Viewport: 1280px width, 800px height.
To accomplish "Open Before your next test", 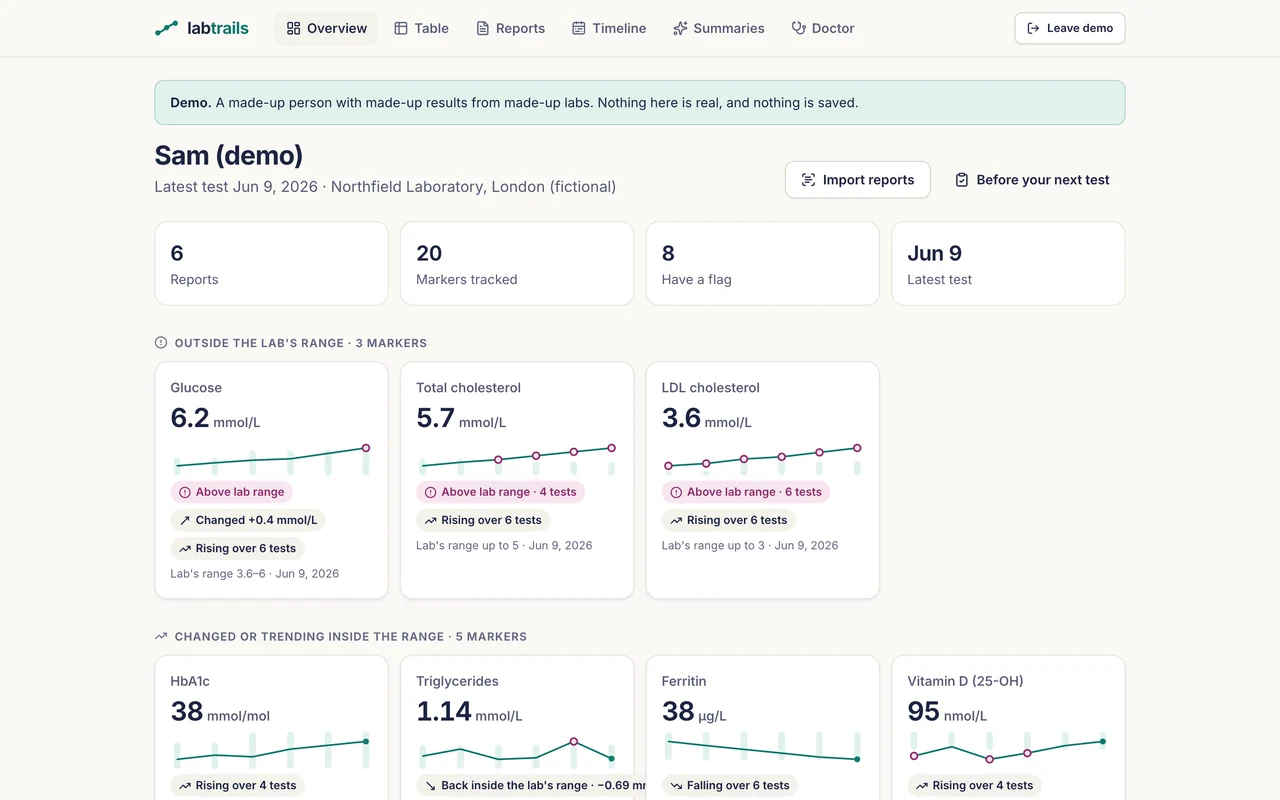I will click(x=1032, y=180).
